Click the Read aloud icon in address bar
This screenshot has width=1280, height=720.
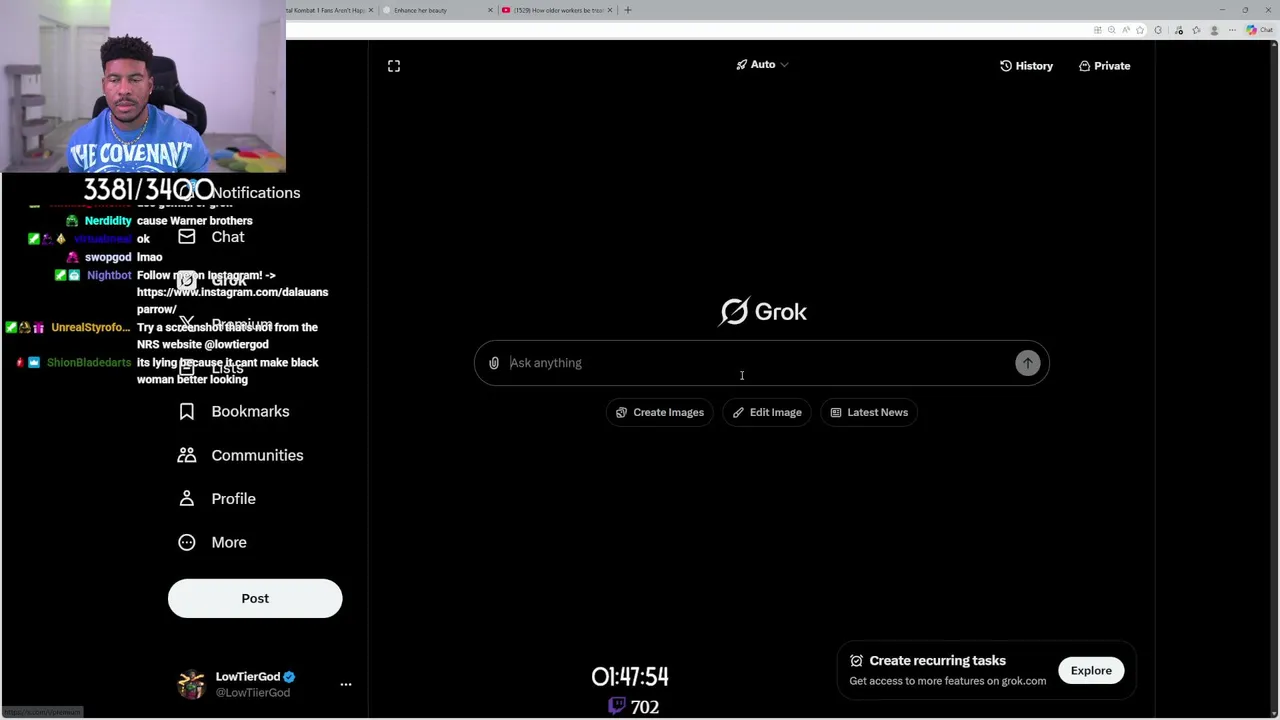point(1126,30)
